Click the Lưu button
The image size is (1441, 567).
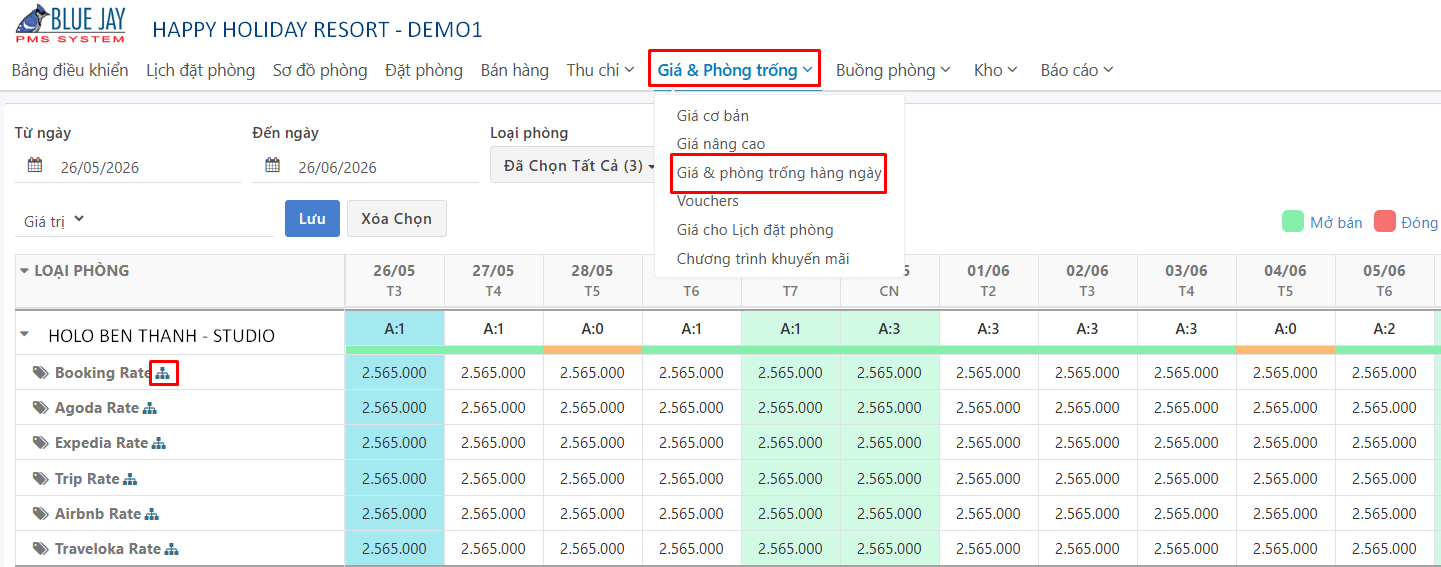(312, 219)
